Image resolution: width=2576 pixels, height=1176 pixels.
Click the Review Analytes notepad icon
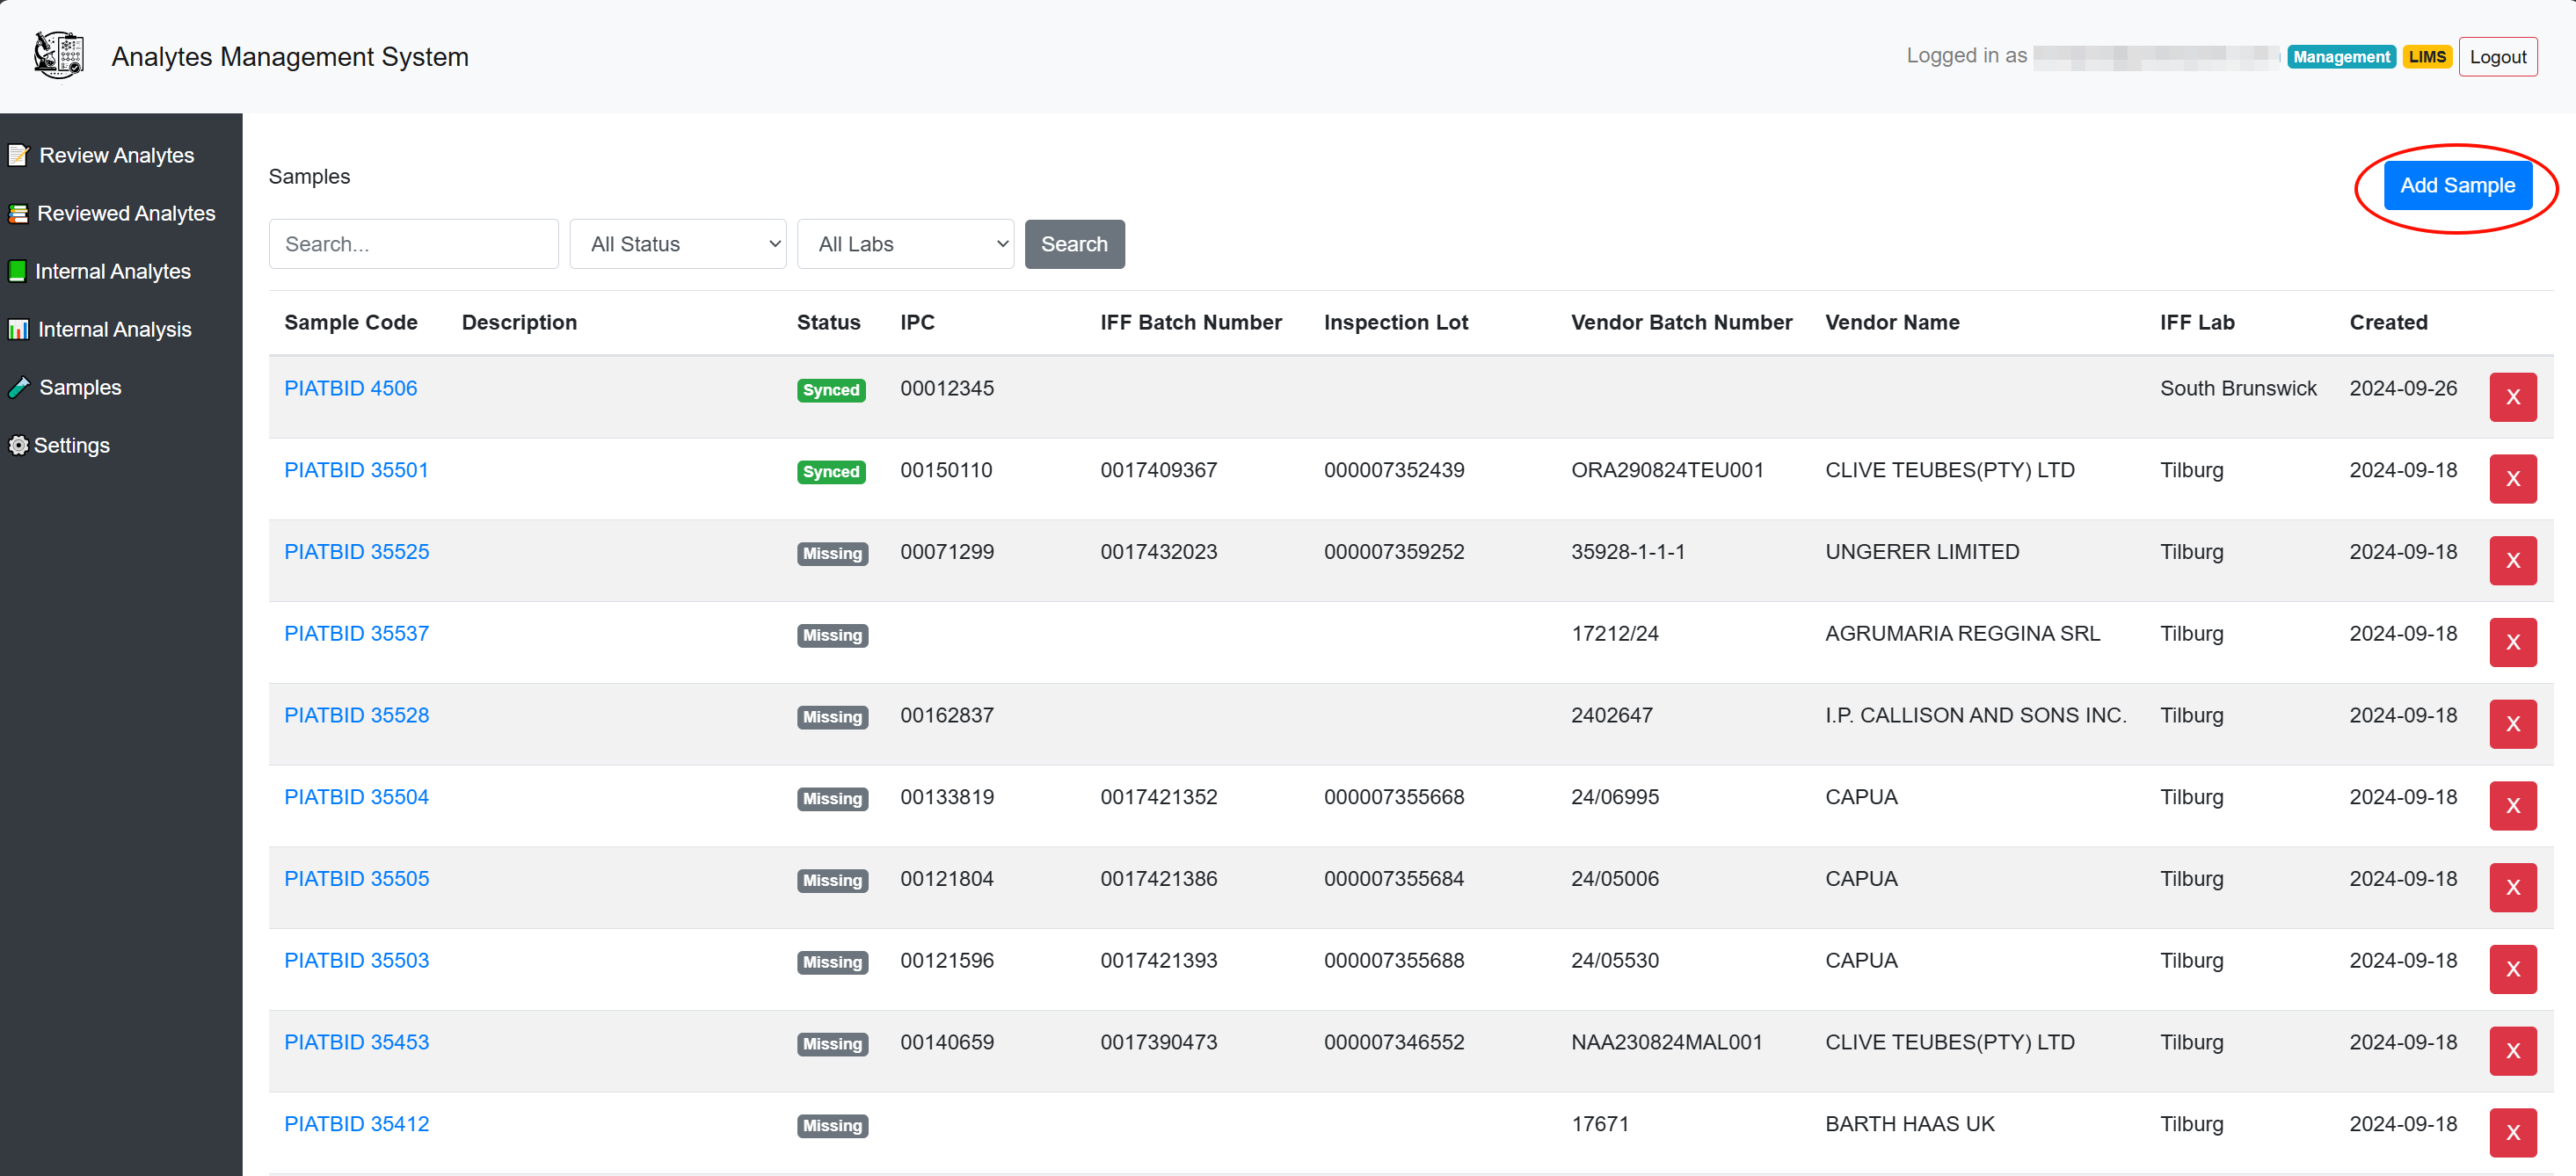[18, 155]
